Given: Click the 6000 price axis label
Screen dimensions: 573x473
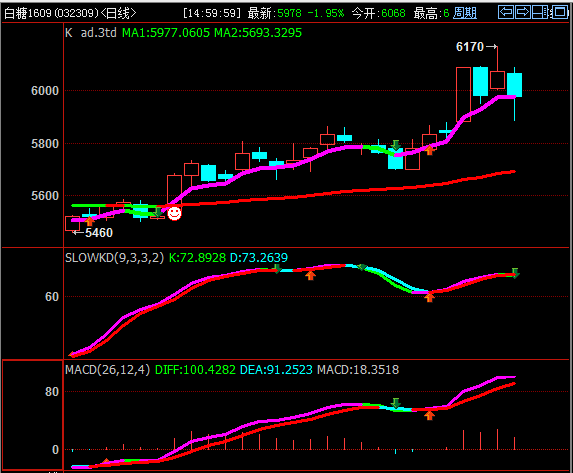Looking at the screenshot, I should click(45, 91).
